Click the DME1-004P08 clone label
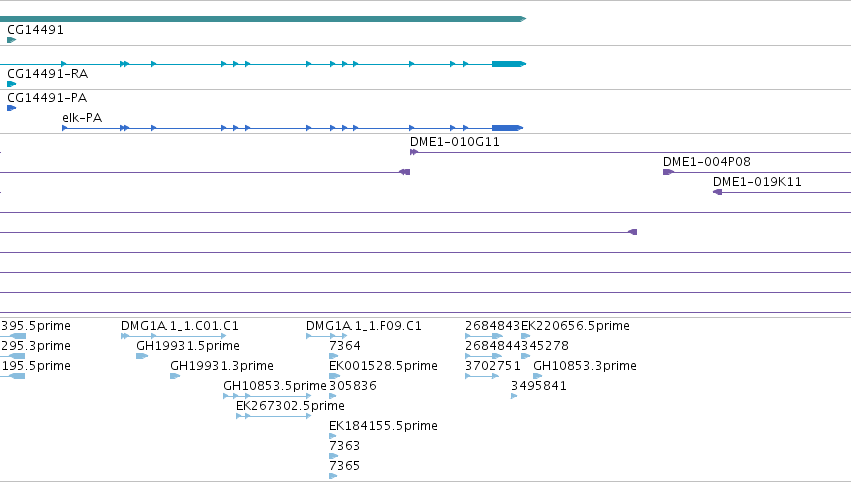This screenshot has height=482, width=851. [x=707, y=162]
